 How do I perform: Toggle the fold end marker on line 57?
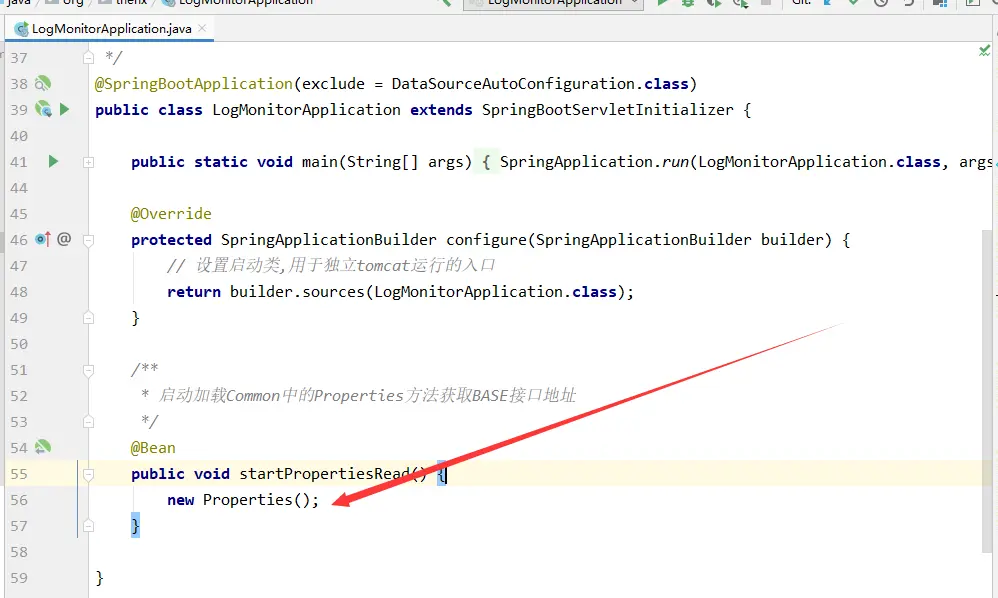tap(88, 526)
